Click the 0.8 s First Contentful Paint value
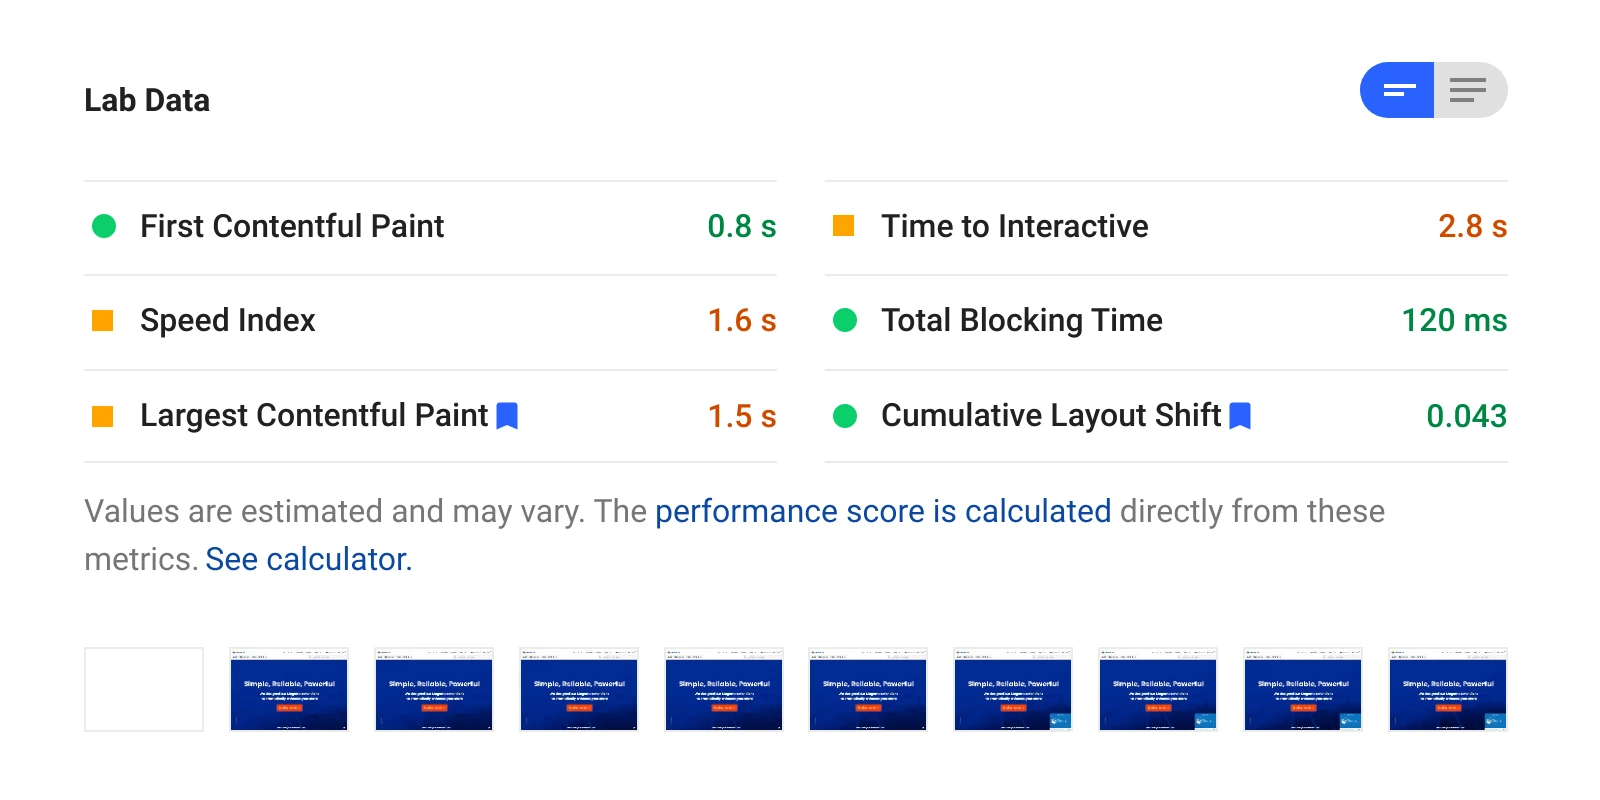Viewport: 1600px width, 800px height. click(741, 226)
